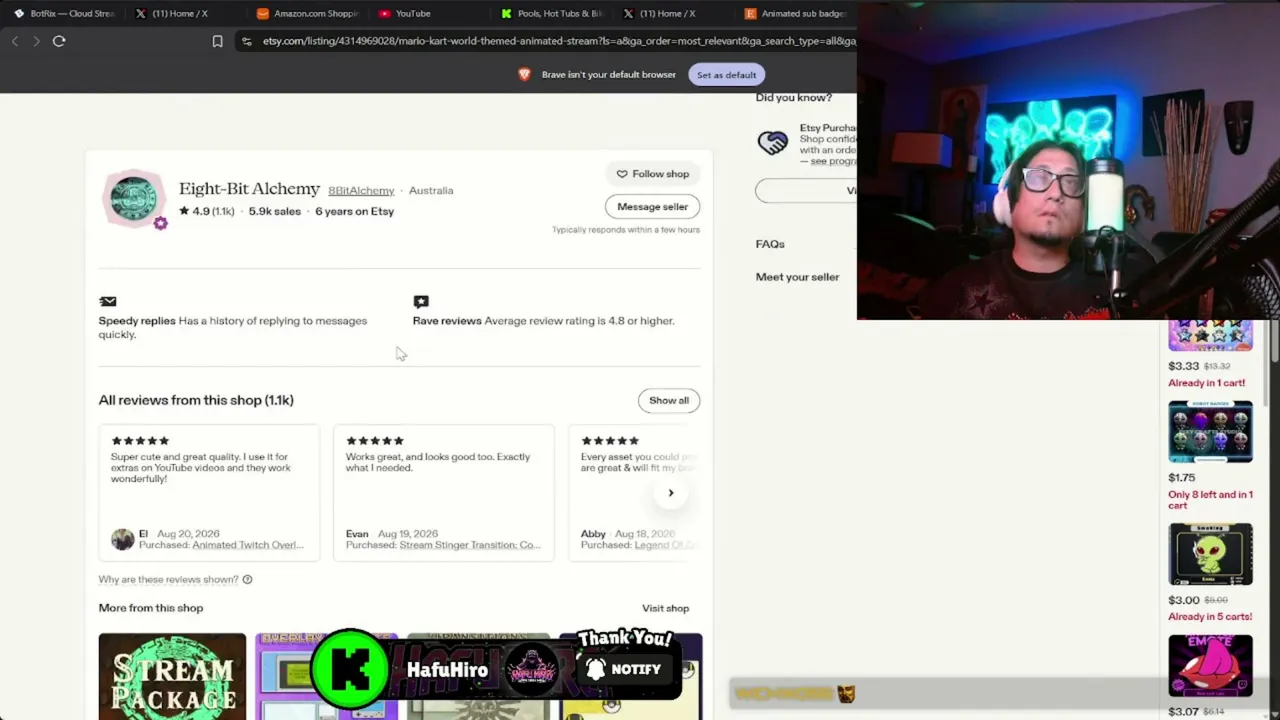This screenshot has width=1280, height=720.
Task: Open the Animated sub badge tab
Action: (796, 13)
